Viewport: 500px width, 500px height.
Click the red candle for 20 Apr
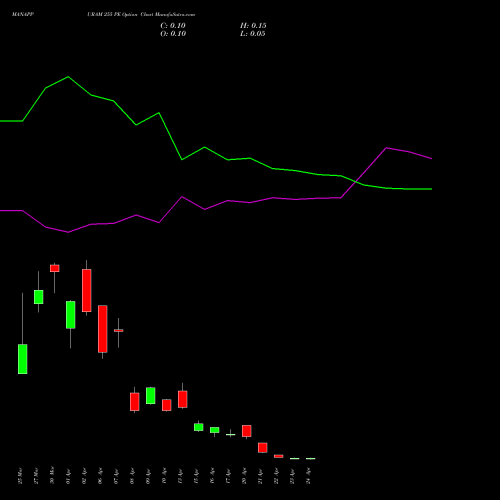pos(247,431)
